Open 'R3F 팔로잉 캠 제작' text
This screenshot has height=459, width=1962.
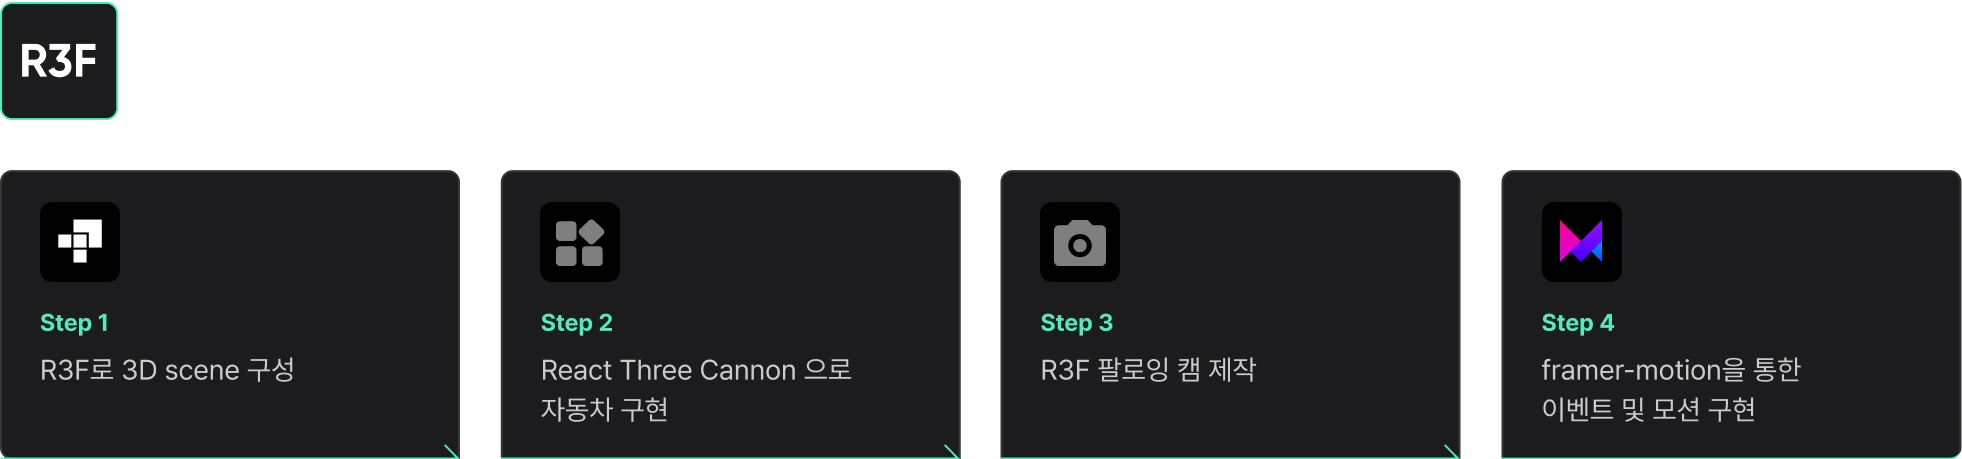(1149, 370)
